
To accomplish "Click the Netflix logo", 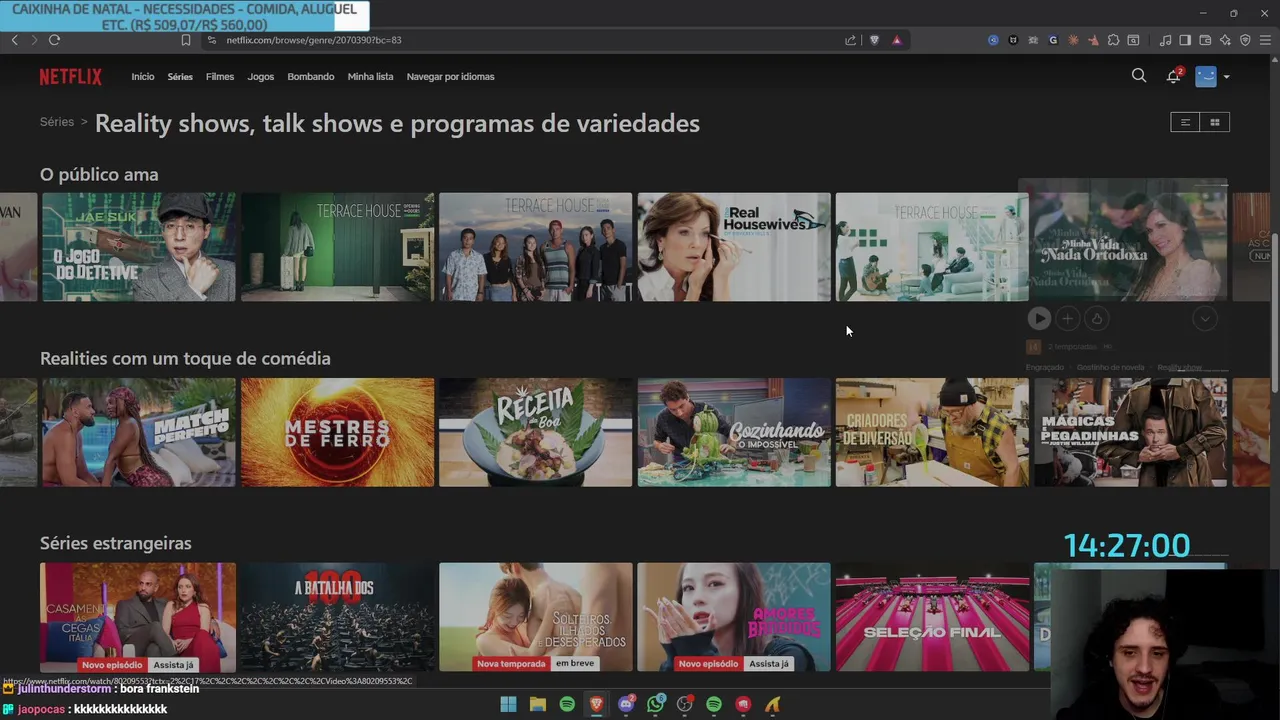I will click(x=71, y=77).
